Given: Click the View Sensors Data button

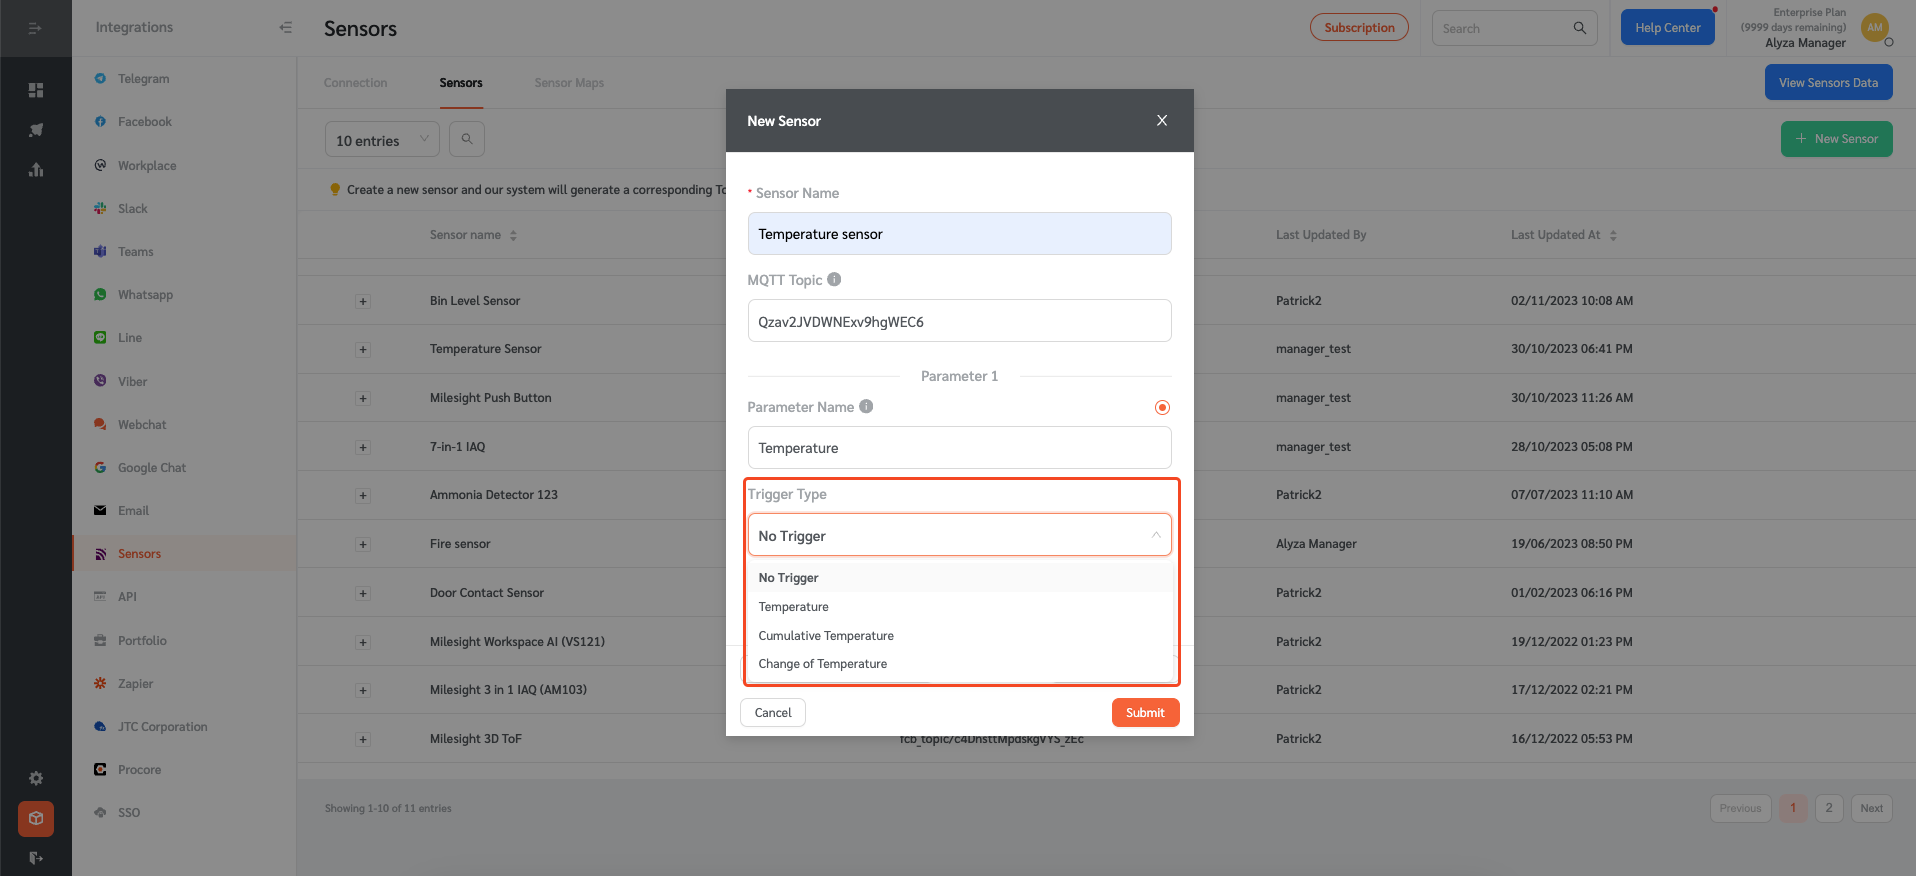Looking at the screenshot, I should click(1828, 83).
